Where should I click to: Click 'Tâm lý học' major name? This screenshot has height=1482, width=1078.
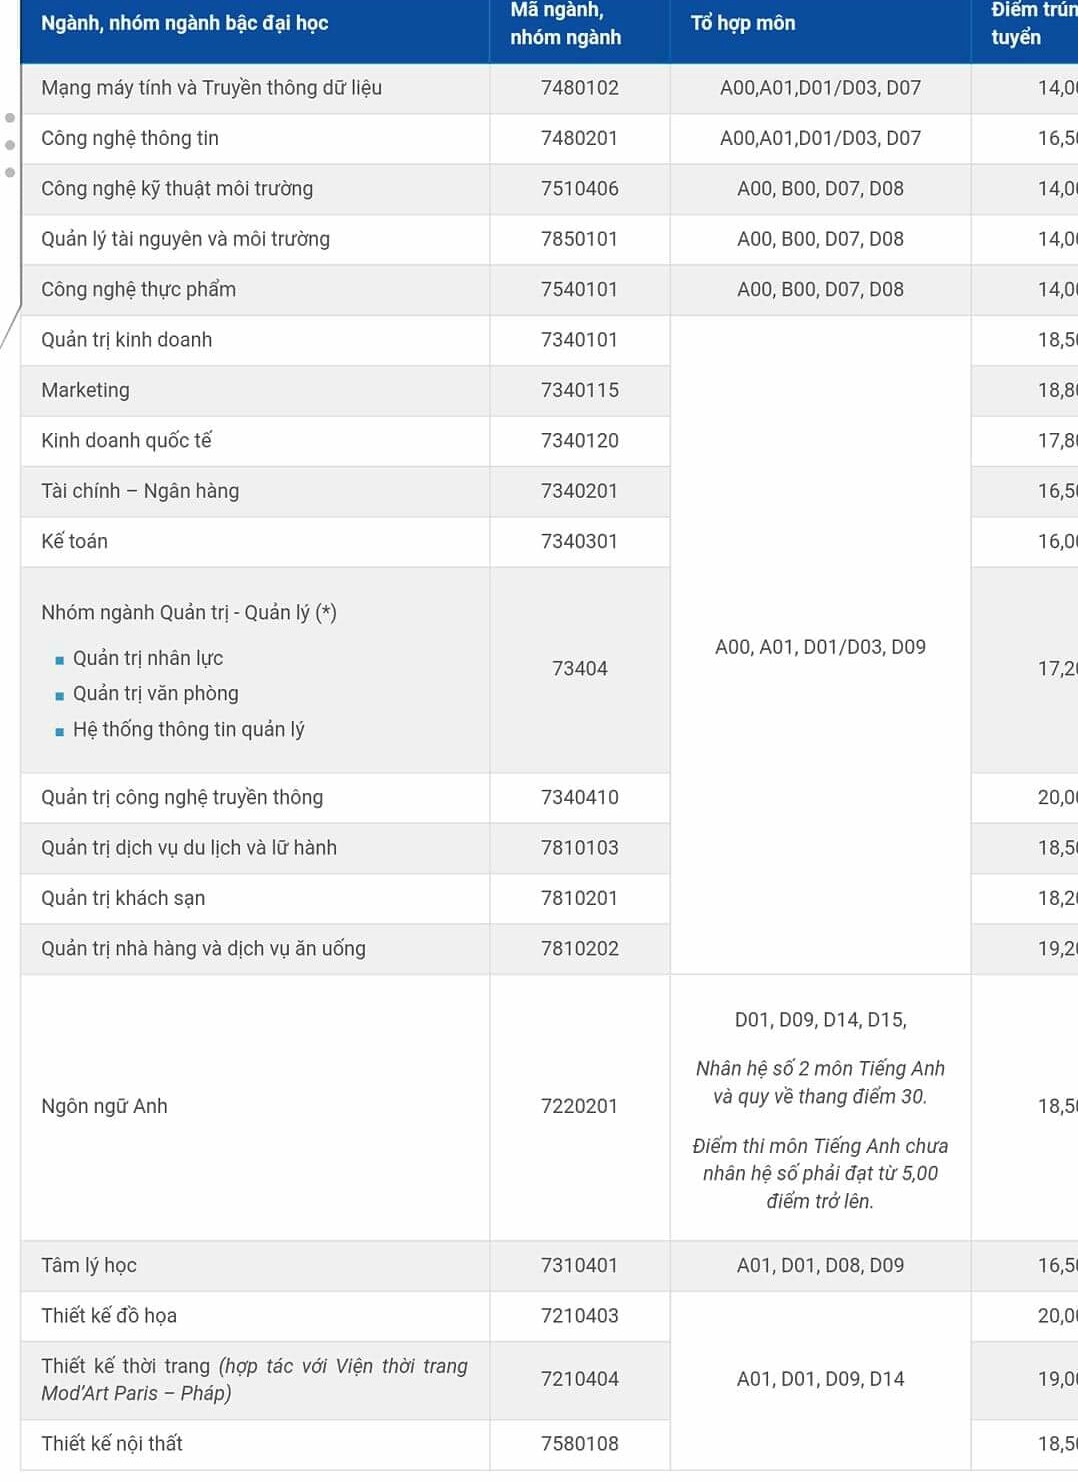89,1266
